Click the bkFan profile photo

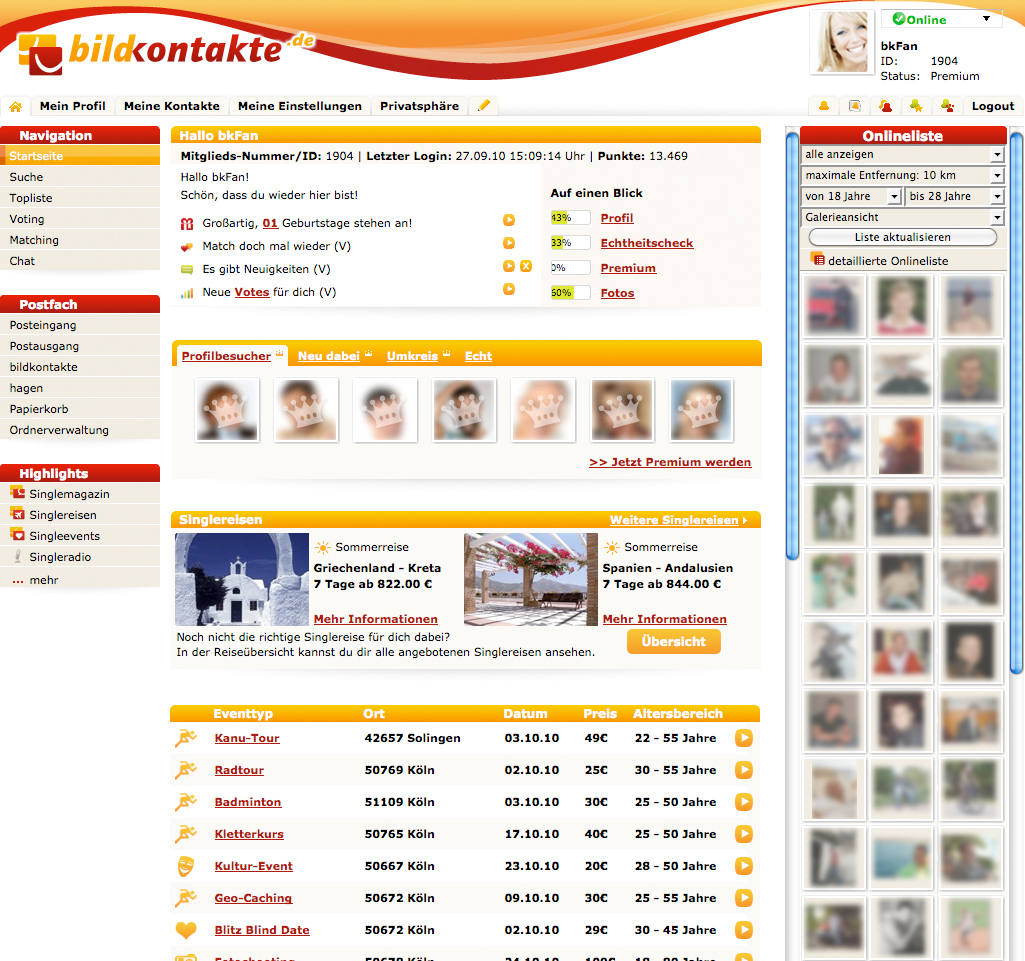pyautogui.click(x=843, y=42)
